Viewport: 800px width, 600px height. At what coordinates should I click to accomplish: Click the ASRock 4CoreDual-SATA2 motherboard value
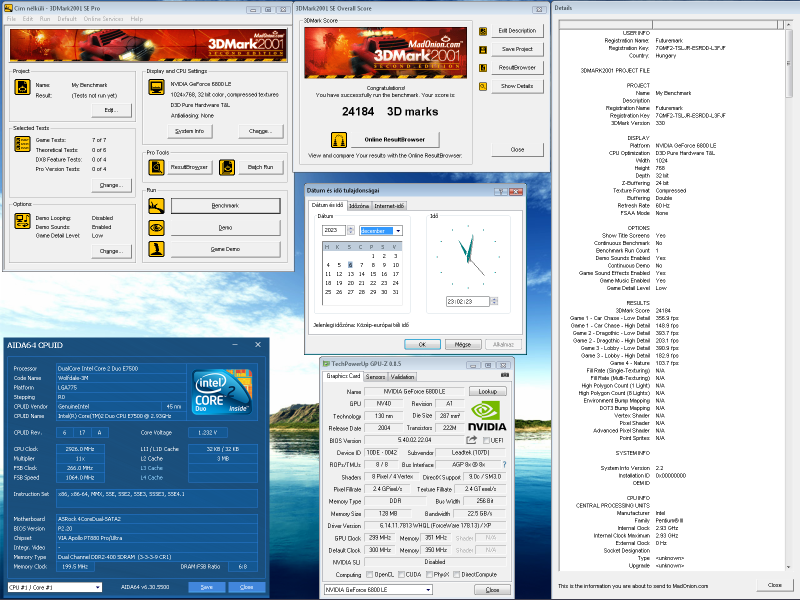pyautogui.click(x=156, y=519)
